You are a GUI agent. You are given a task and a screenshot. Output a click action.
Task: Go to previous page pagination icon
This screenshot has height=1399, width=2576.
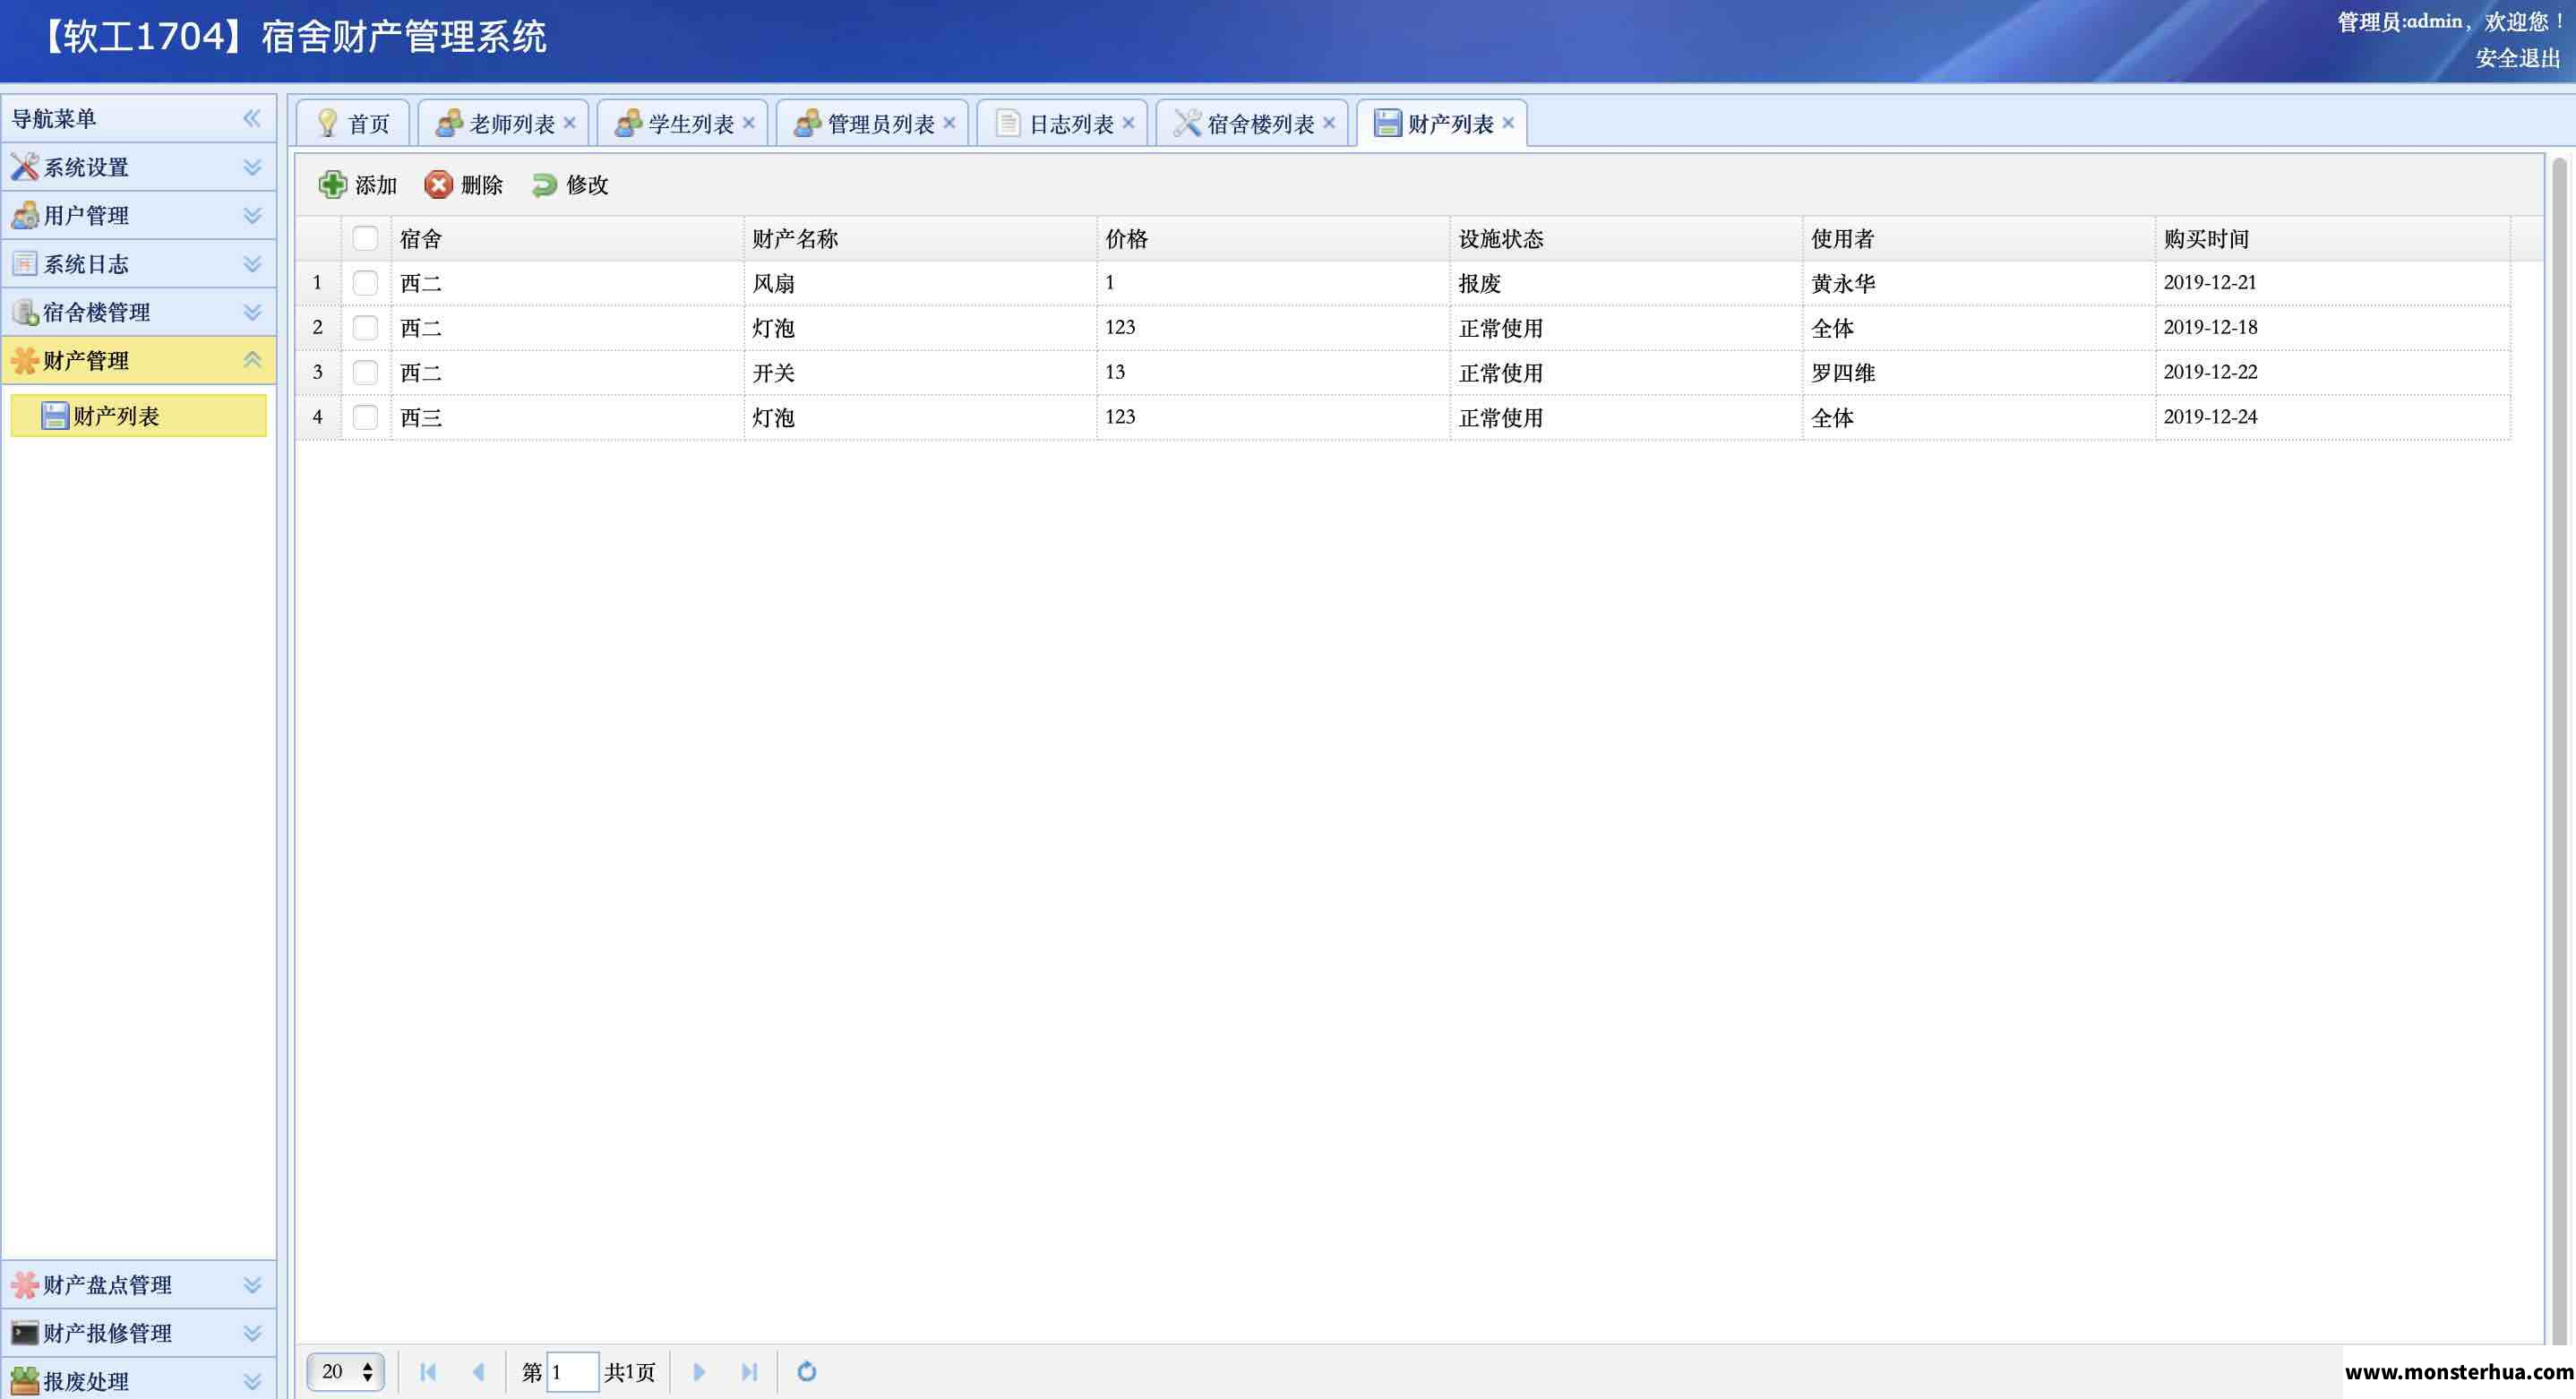coord(478,1371)
